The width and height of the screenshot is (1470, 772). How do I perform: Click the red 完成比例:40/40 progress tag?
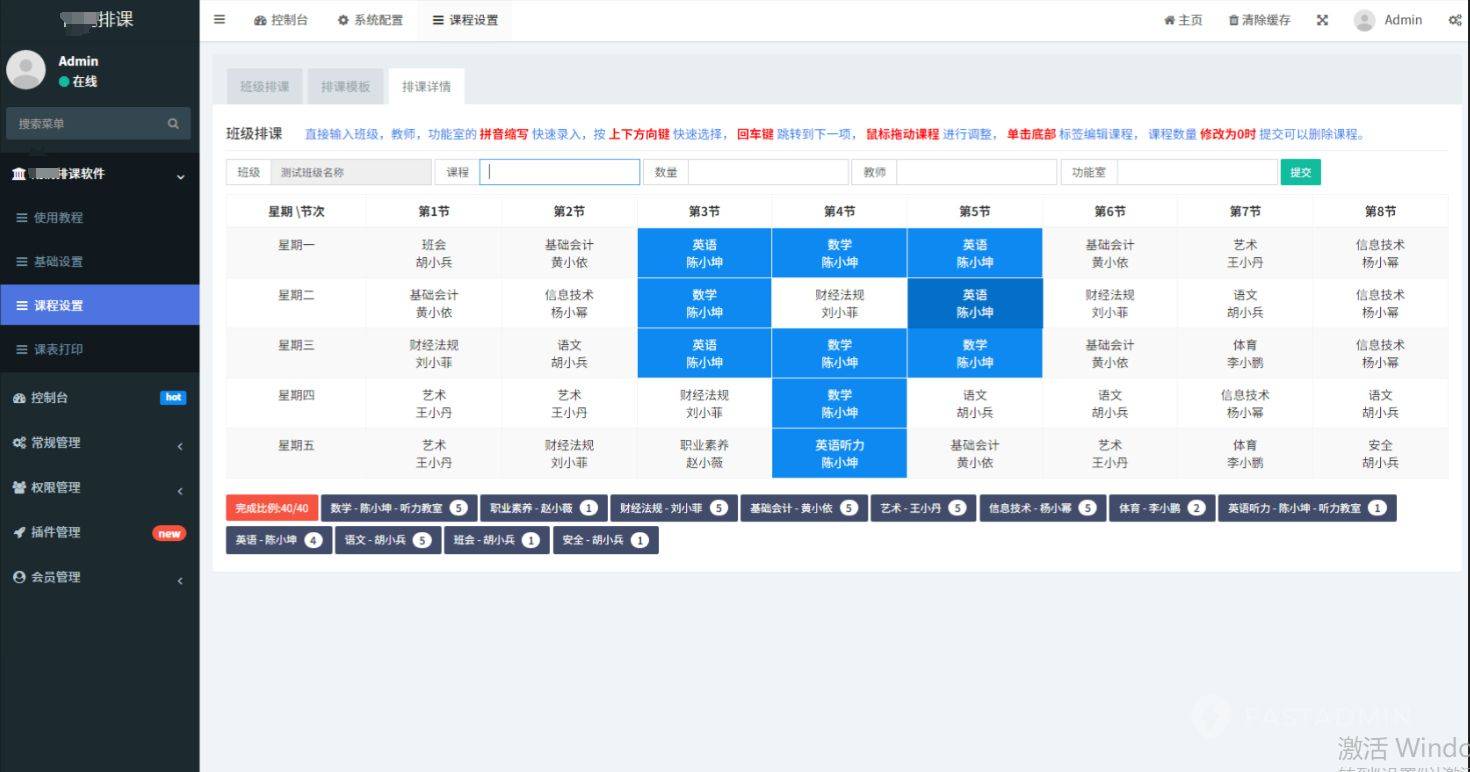(x=269, y=507)
